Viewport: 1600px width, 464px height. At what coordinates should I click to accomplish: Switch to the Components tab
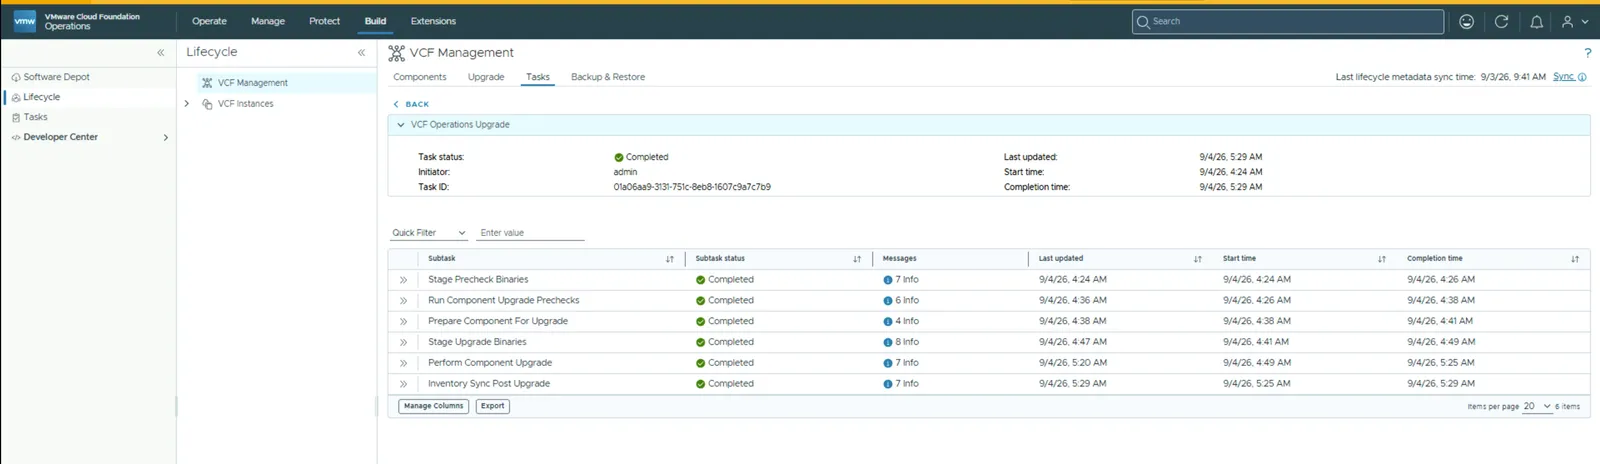pyautogui.click(x=420, y=77)
